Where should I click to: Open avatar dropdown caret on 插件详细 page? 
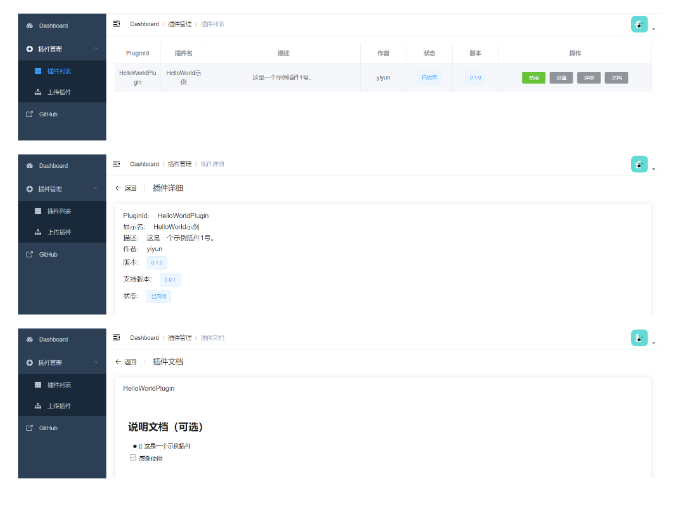654,169
